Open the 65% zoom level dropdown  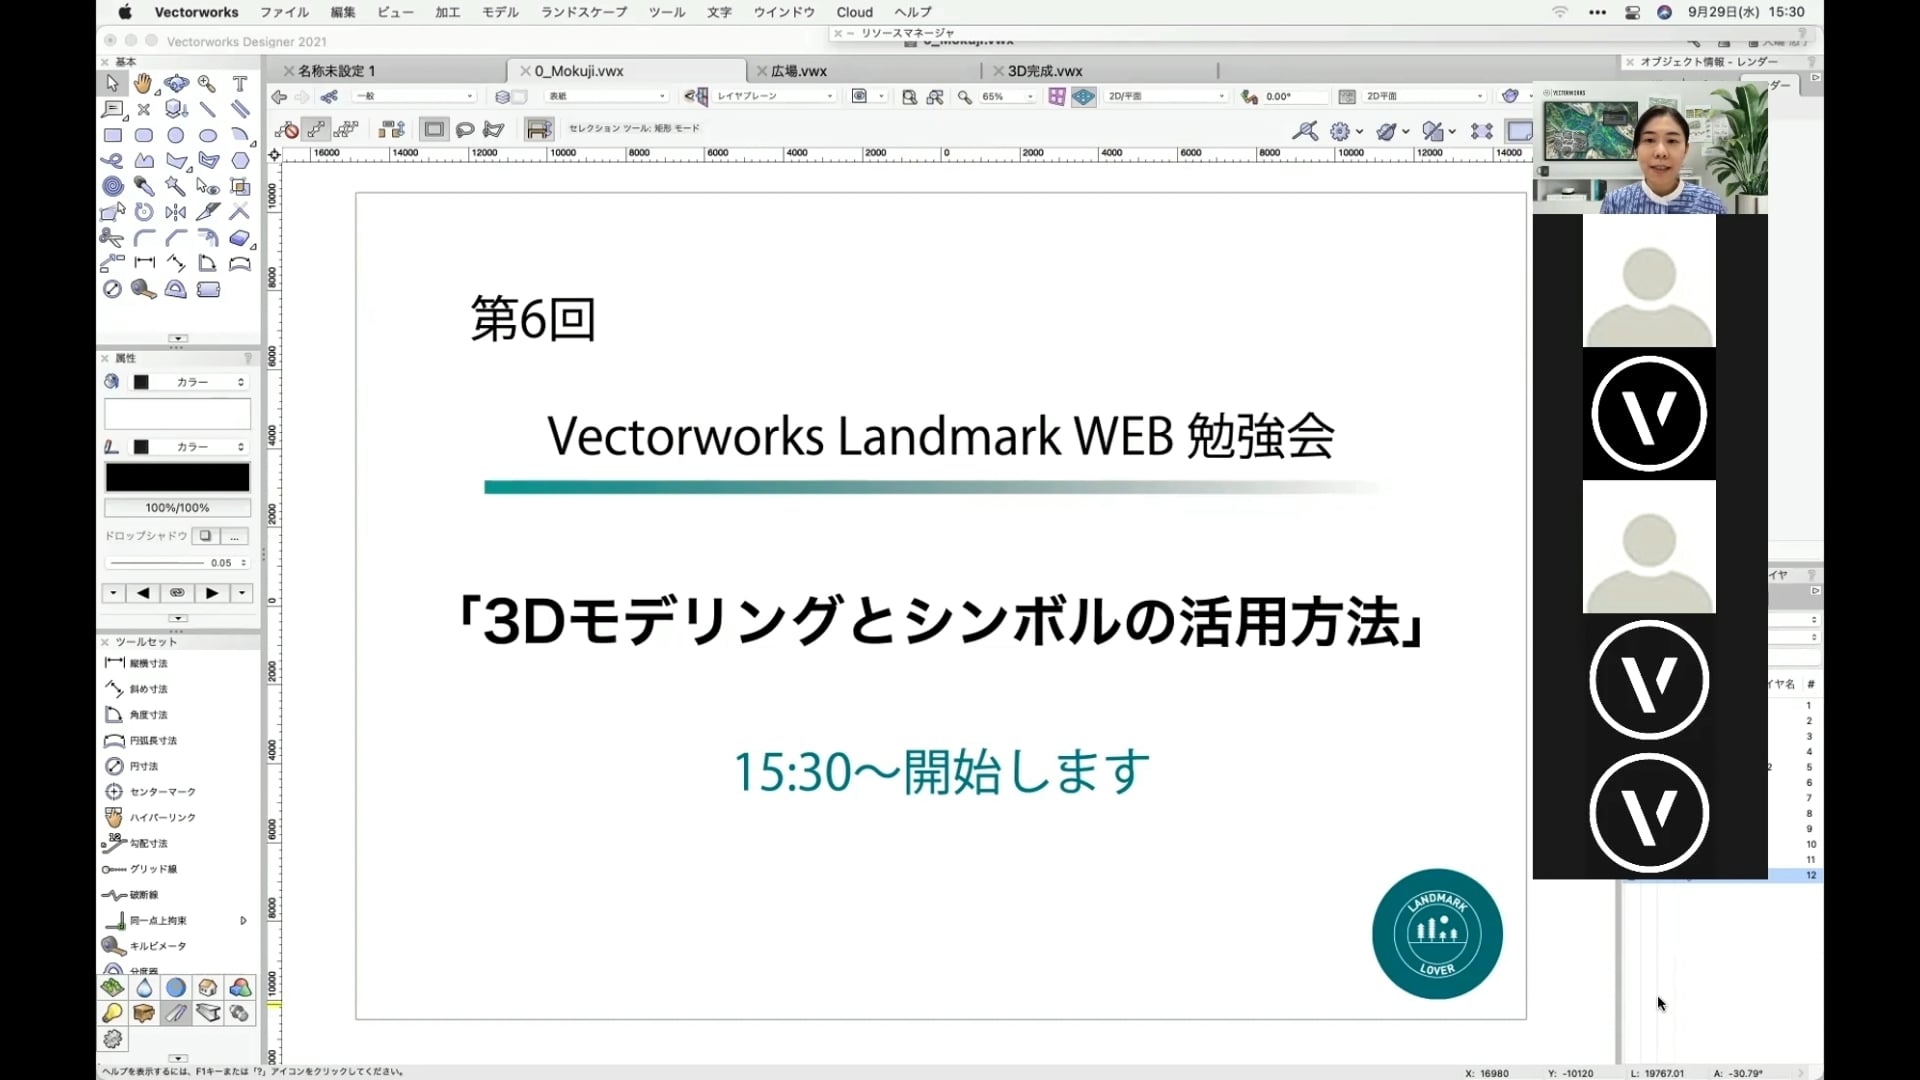[x=1030, y=97]
